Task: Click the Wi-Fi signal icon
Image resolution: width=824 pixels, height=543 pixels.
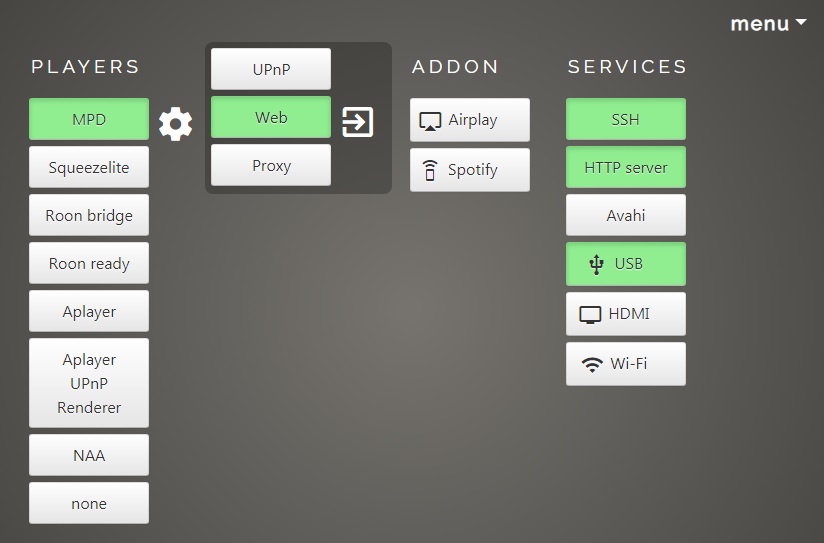Action: (x=592, y=364)
